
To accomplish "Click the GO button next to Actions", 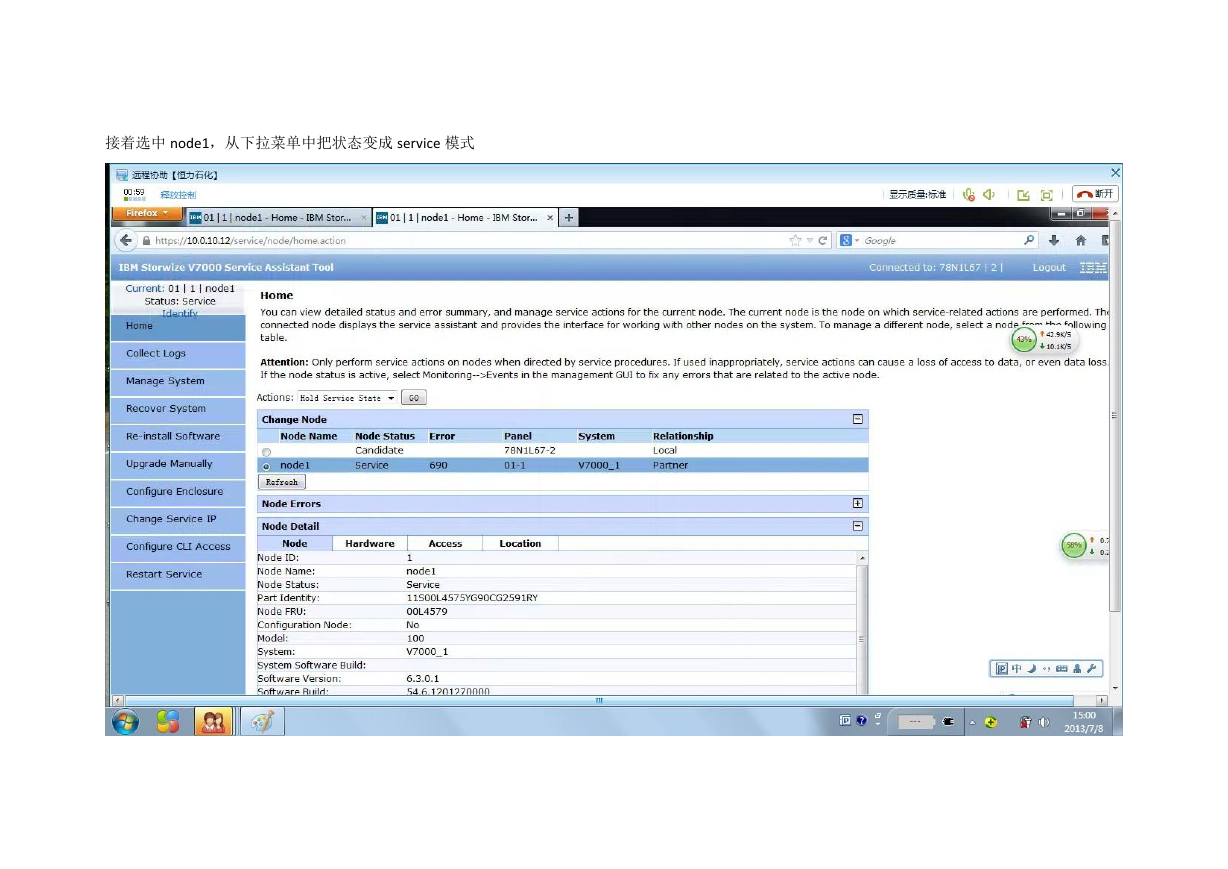I will [x=414, y=398].
